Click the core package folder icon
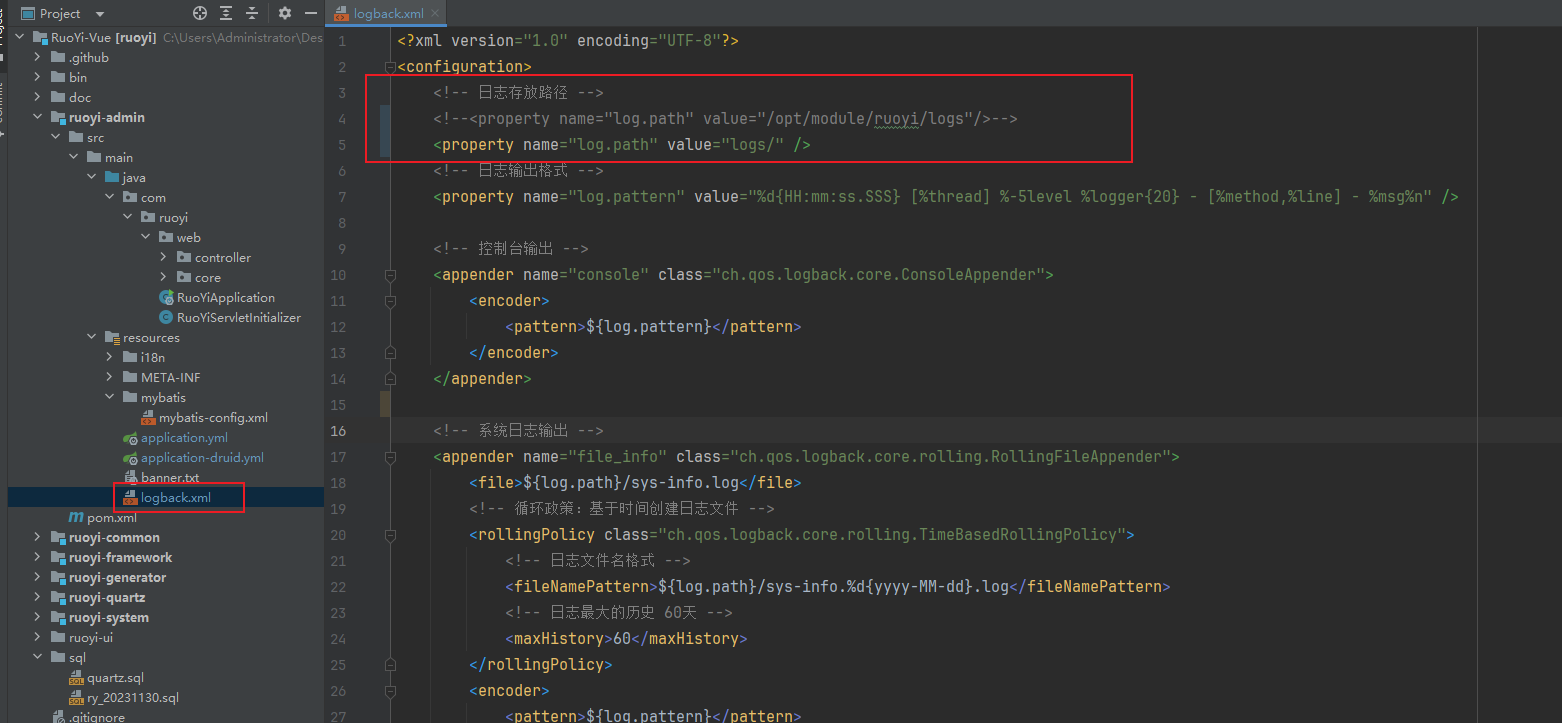Screen dimensions: 1562x723 184,277
